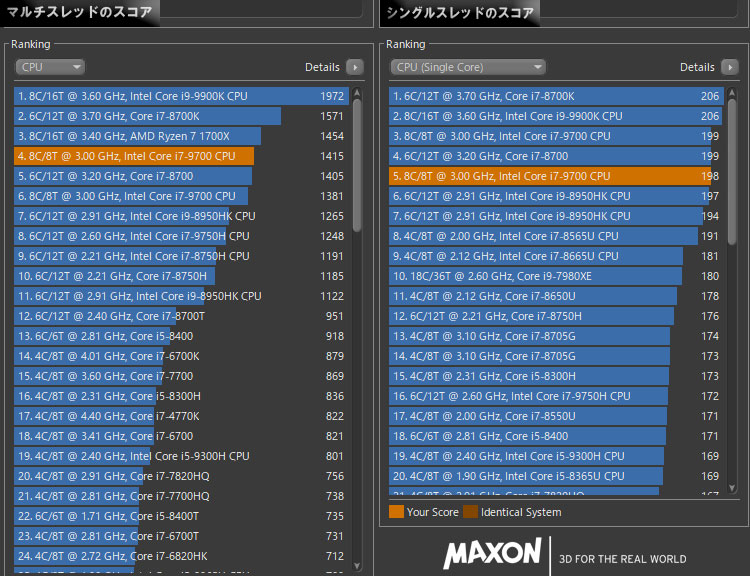Click scroll-up arrow of single-core ranking list
Image resolution: width=750 pixels, height=576 pixels.
coord(732,93)
